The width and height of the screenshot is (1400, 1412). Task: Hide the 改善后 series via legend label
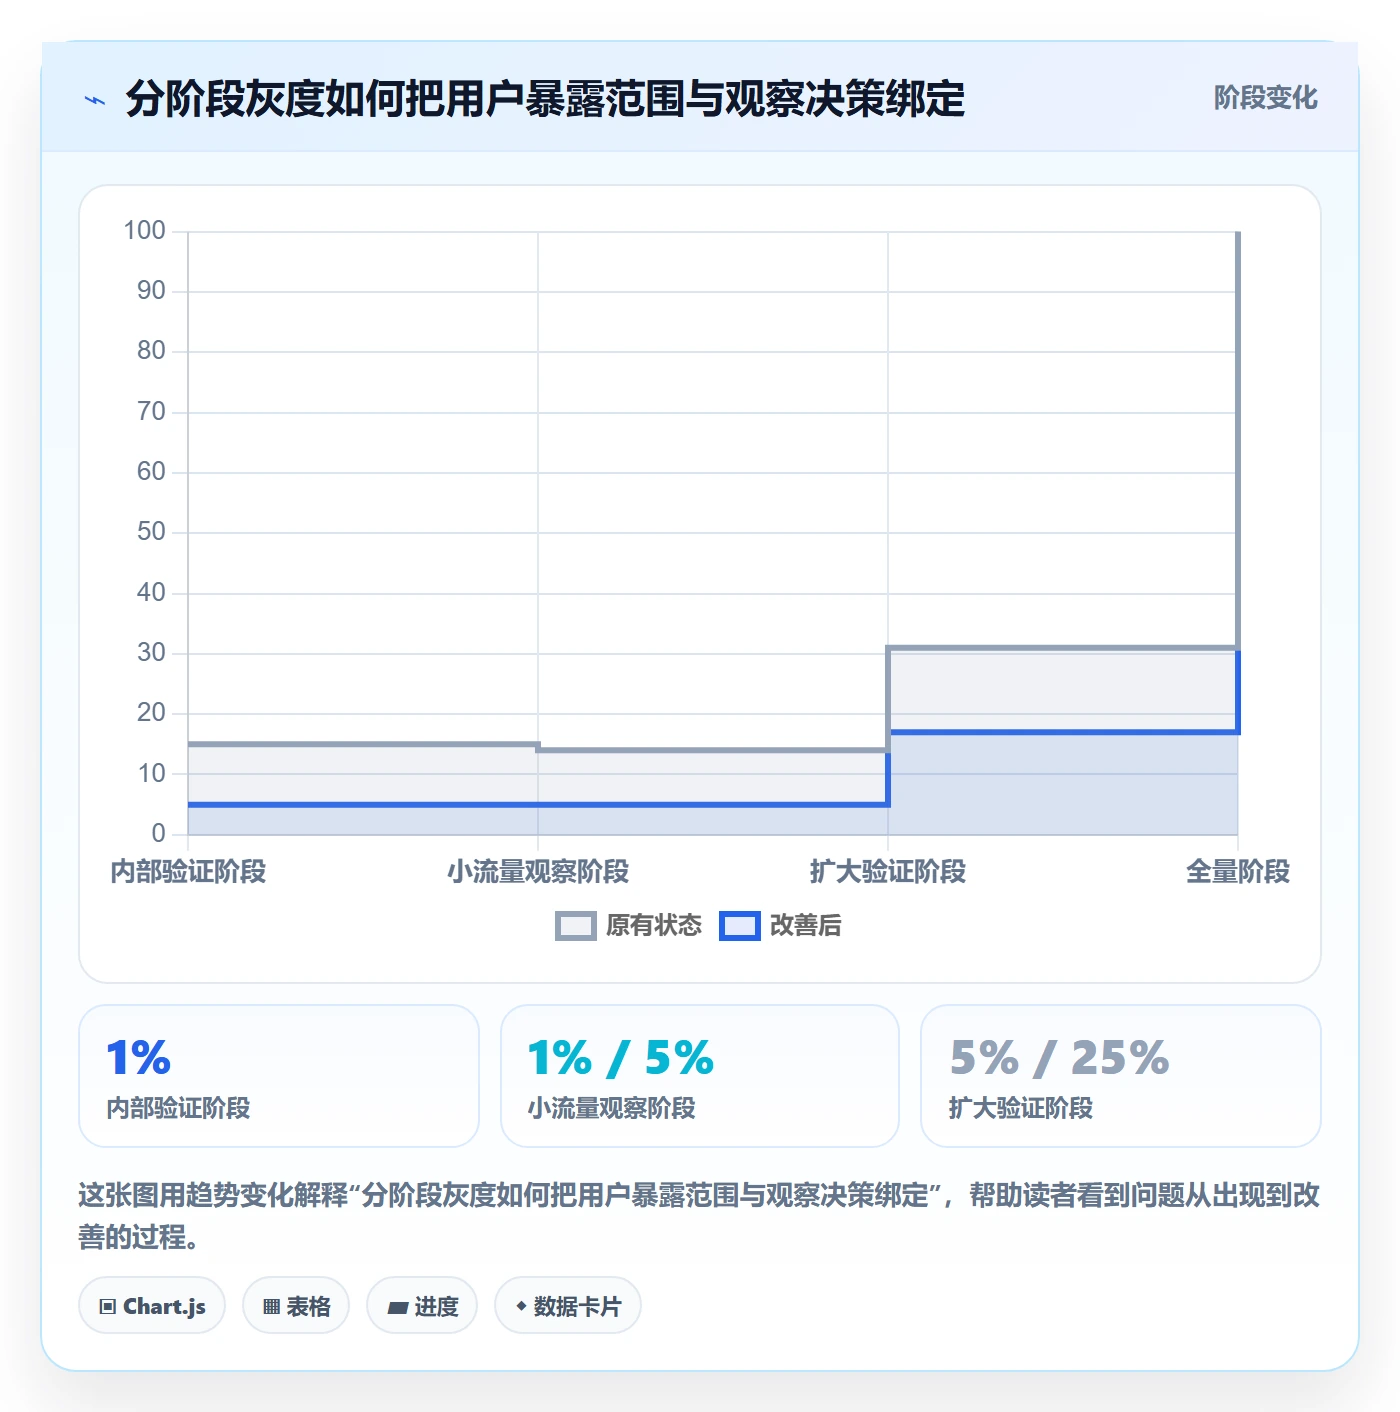(806, 926)
